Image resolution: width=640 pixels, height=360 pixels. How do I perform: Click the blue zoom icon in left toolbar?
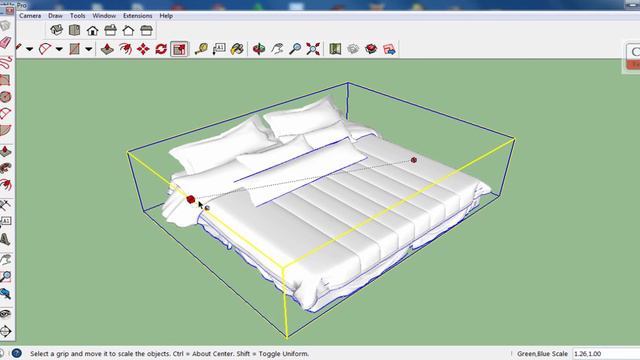tap(6, 293)
